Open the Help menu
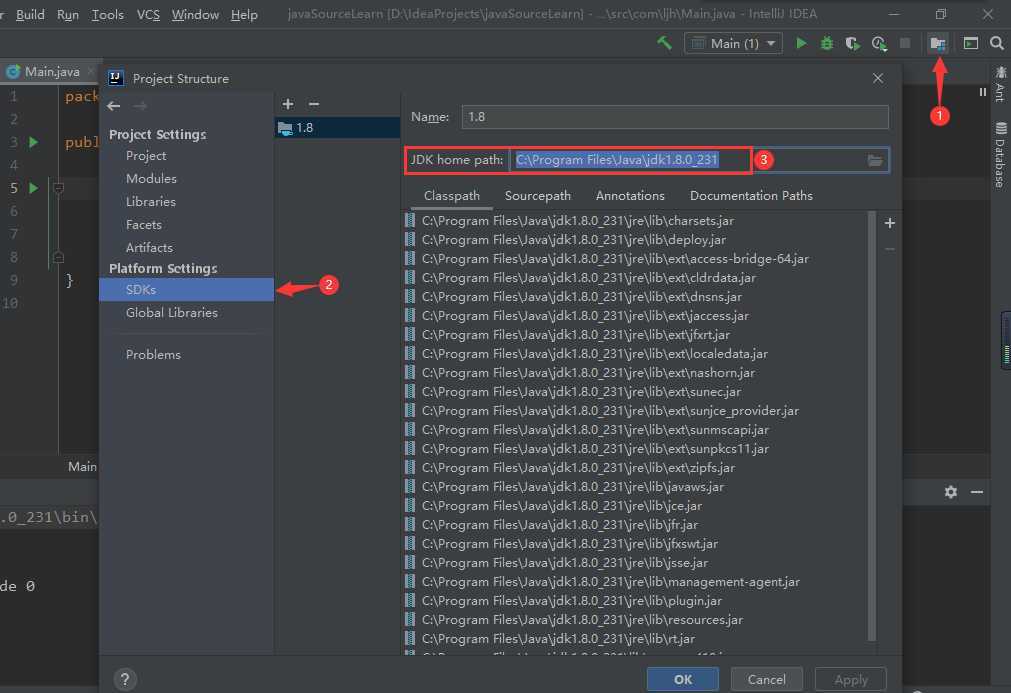 tap(244, 14)
